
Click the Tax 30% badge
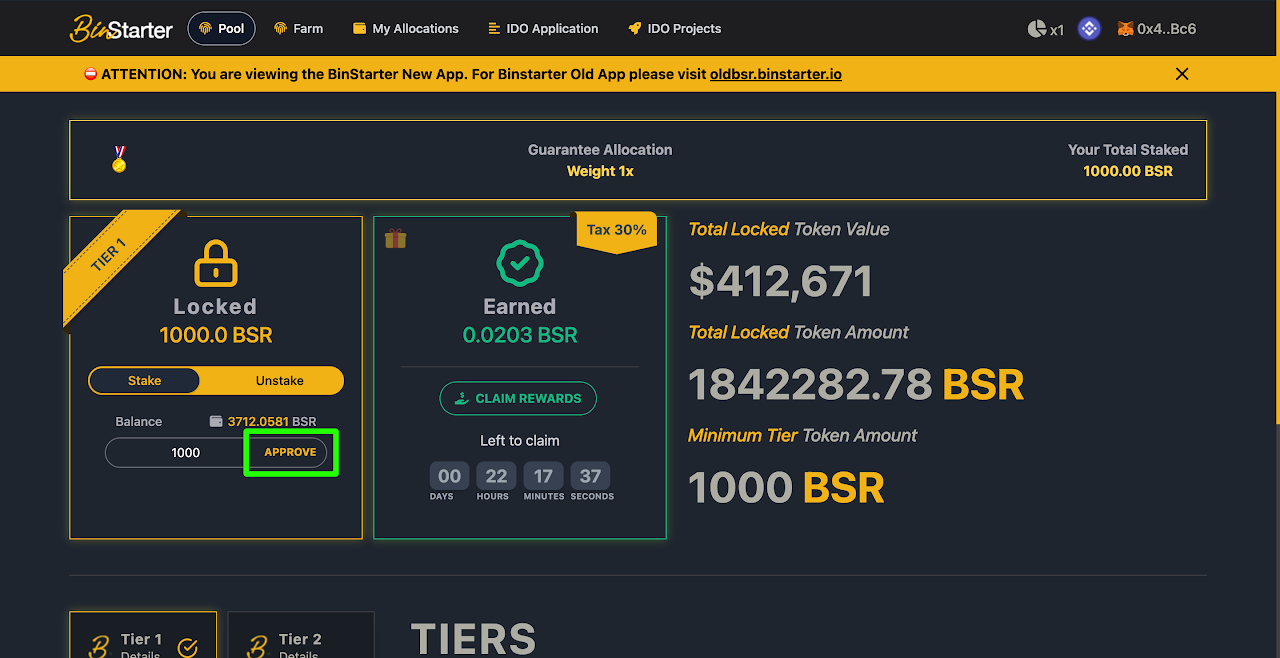tap(616, 230)
